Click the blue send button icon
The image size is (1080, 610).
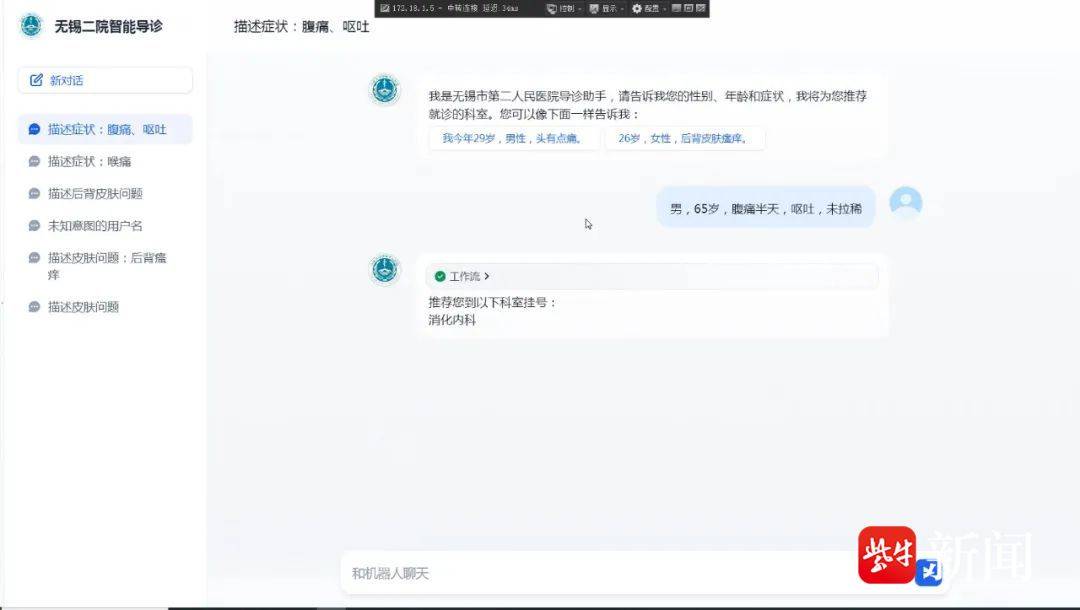[x=928, y=571]
